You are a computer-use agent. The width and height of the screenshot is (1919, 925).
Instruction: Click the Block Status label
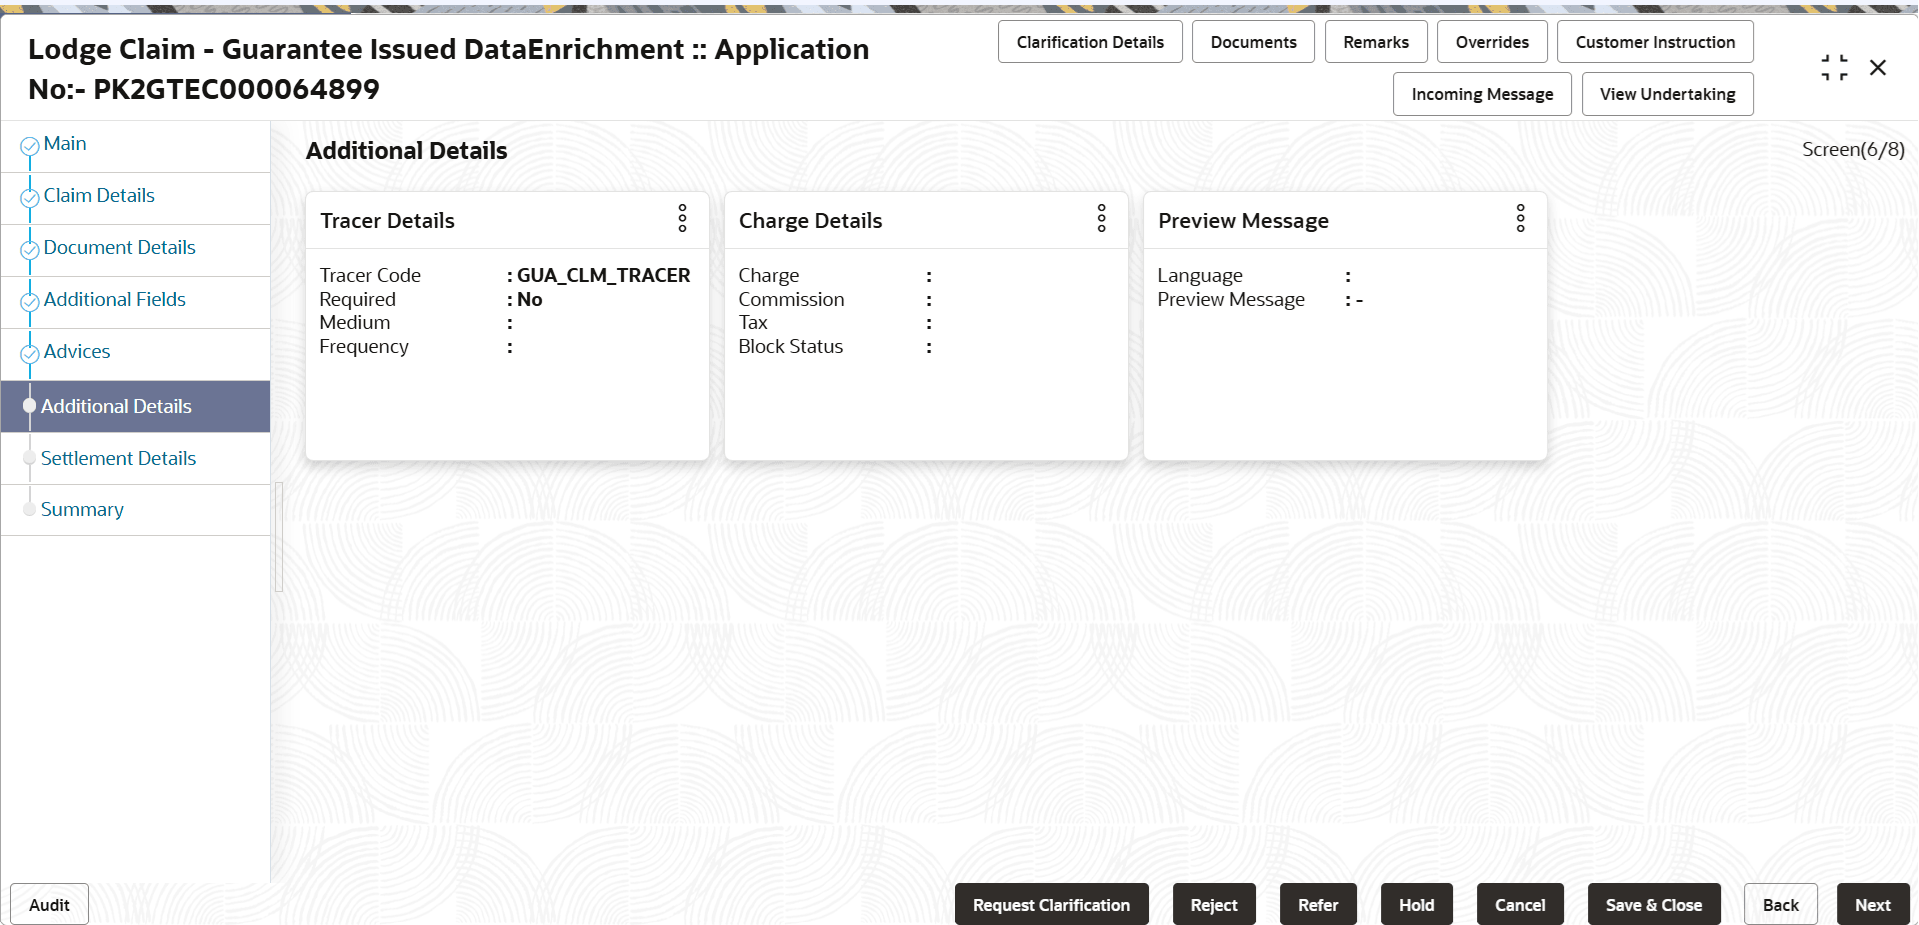pyautogui.click(x=791, y=346)
